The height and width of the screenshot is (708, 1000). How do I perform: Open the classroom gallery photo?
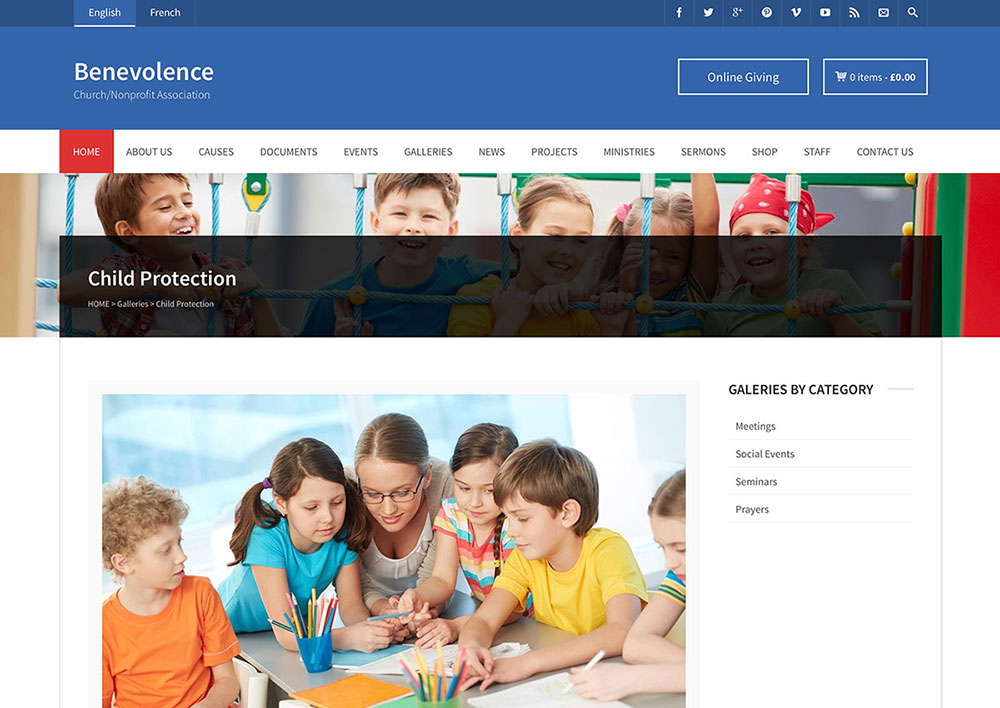point(393,550)
